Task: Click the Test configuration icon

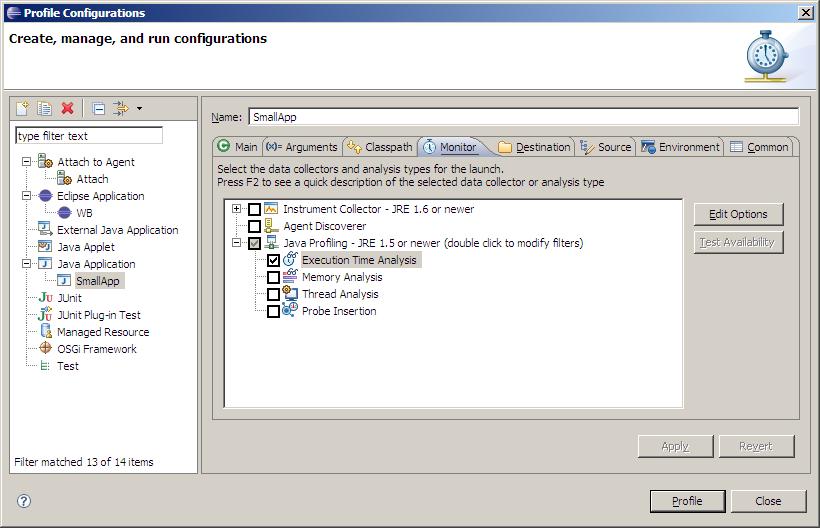Action: [x=45, y=365]
